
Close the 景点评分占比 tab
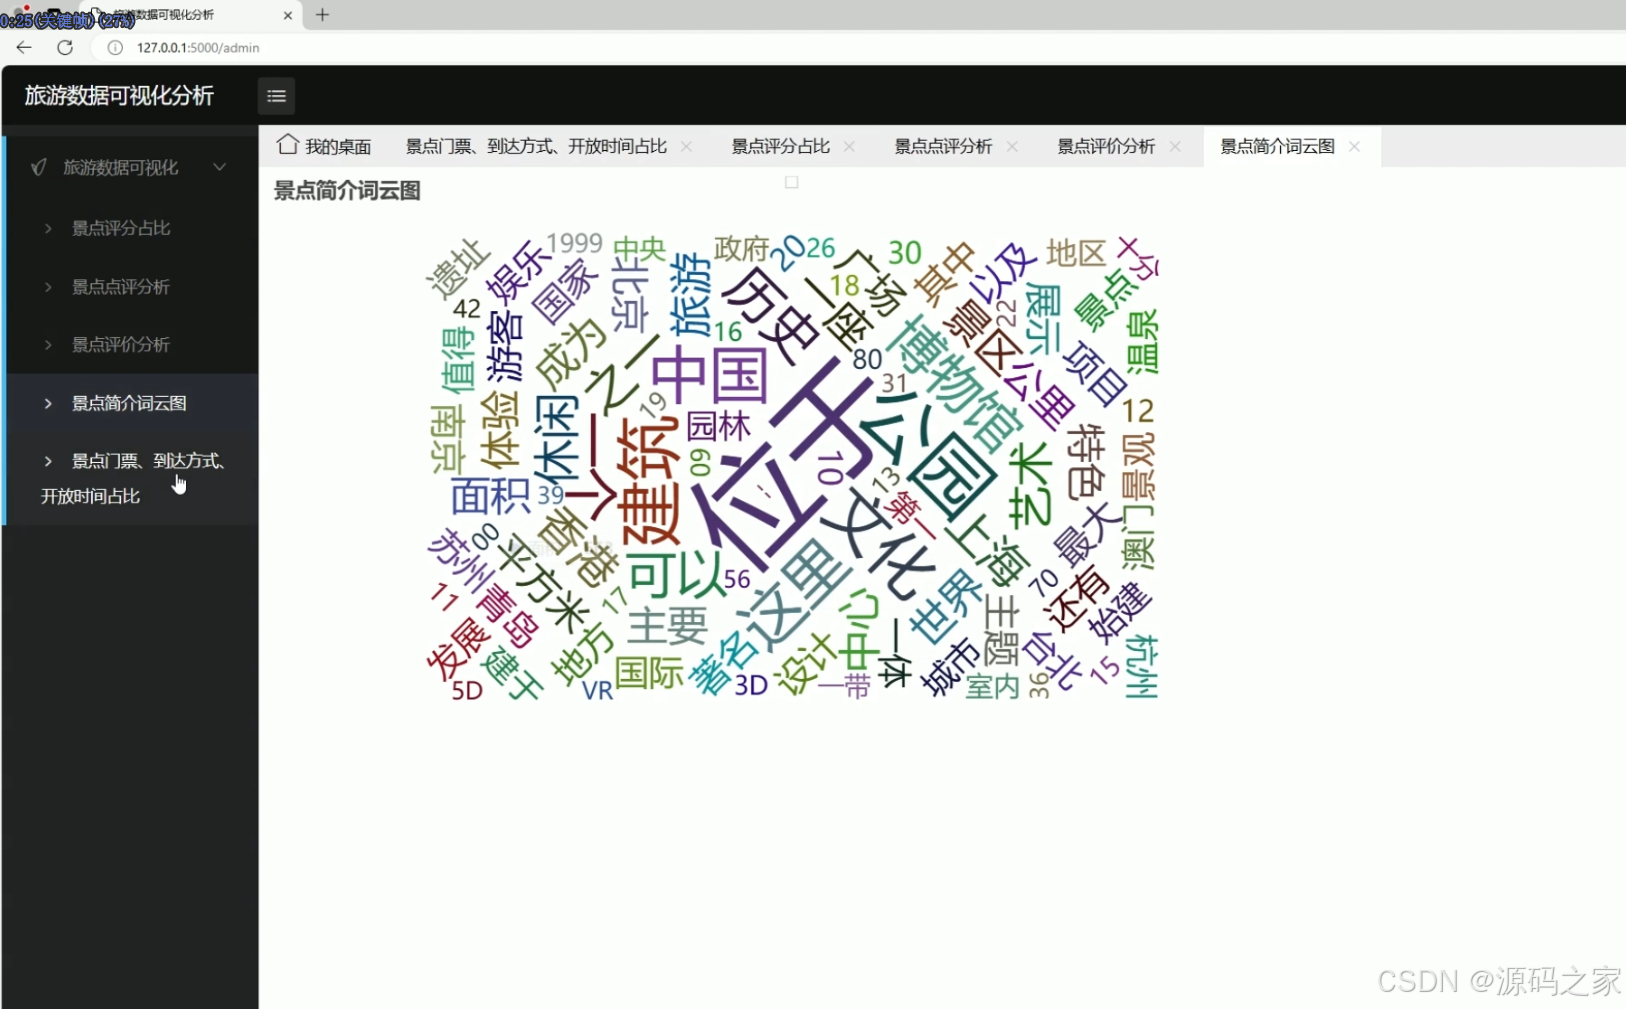pyautogui.click(x=849, y=146)
